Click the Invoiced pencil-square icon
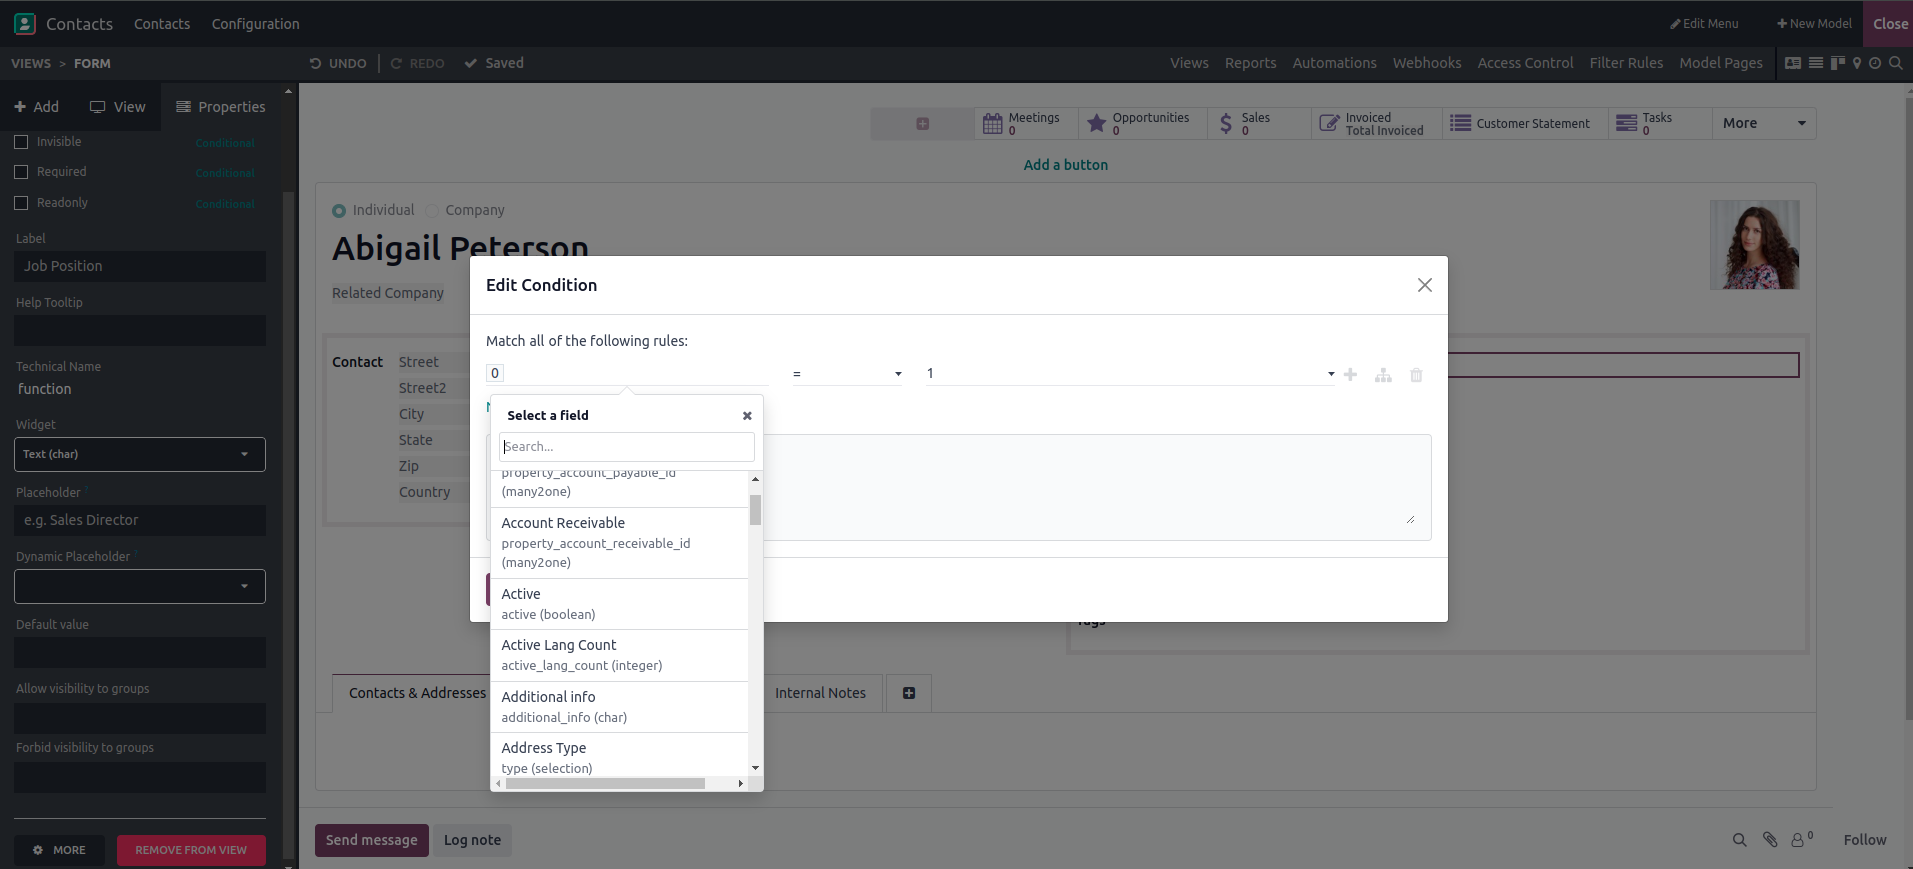The height and width of the screenshot is (869, 1913). coord(1329,123)
